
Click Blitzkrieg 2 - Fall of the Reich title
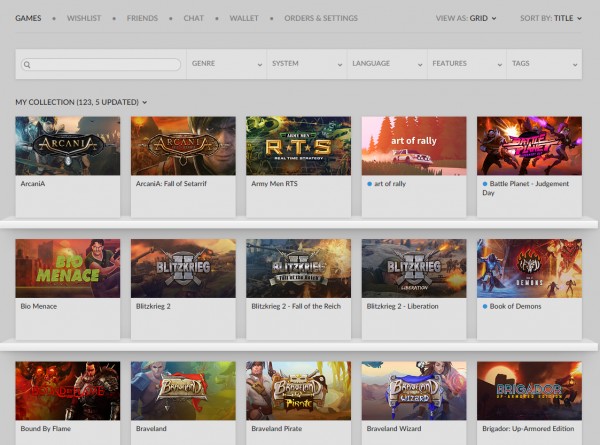296,306
